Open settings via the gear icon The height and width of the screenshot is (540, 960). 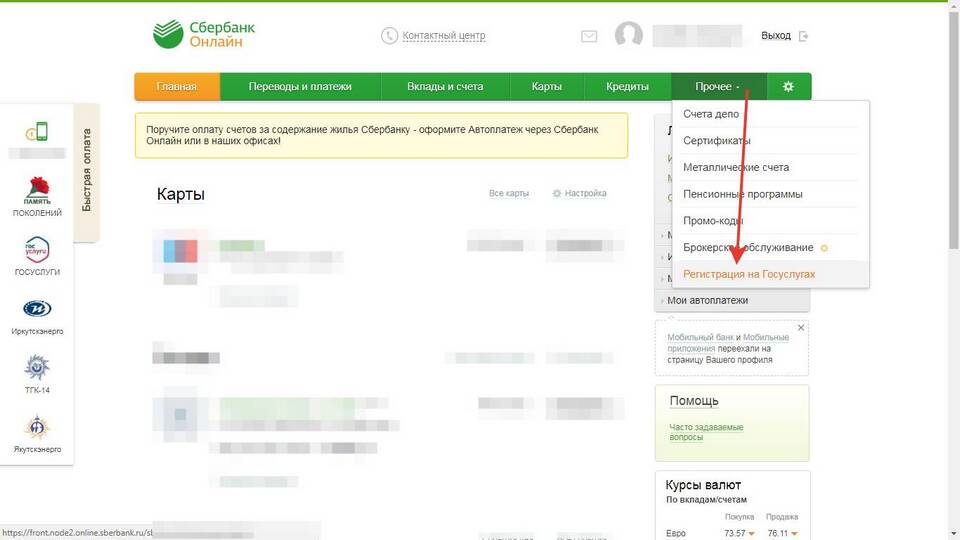788,87
